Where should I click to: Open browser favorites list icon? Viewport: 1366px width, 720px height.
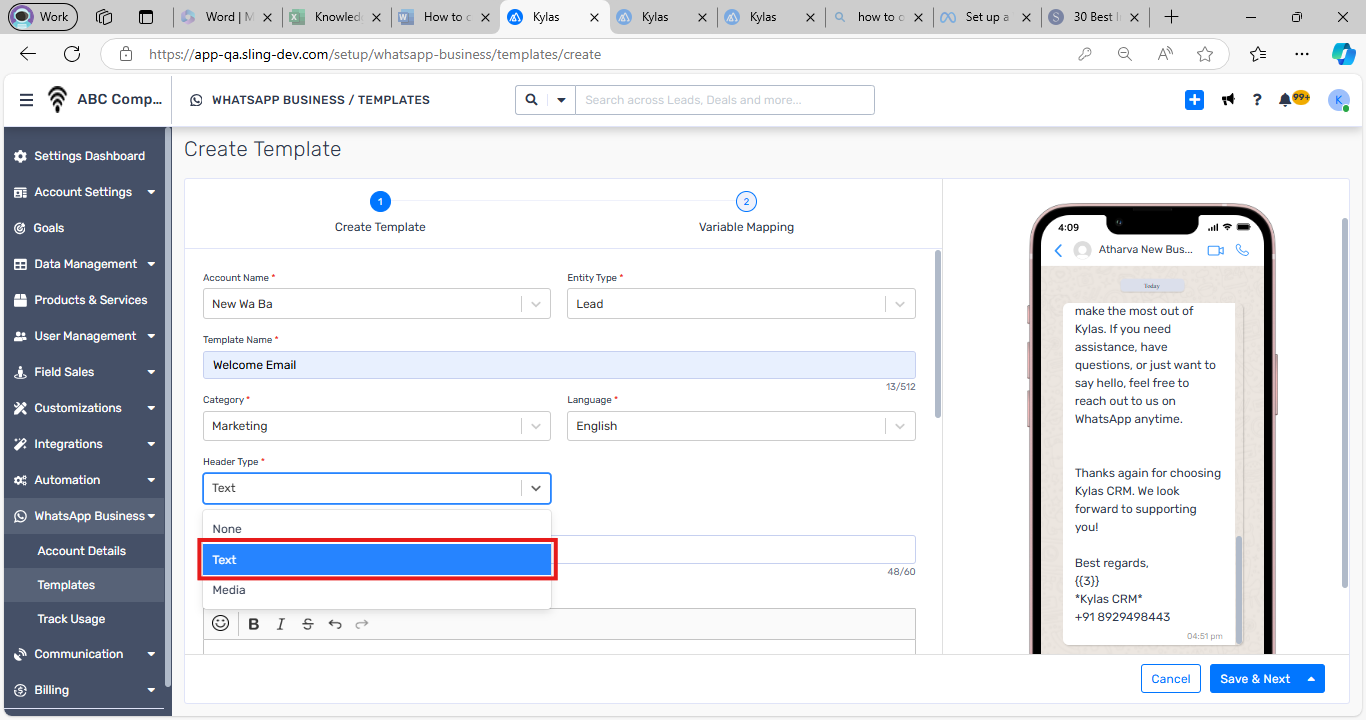pyautogui.click(x=1258, y=54)
